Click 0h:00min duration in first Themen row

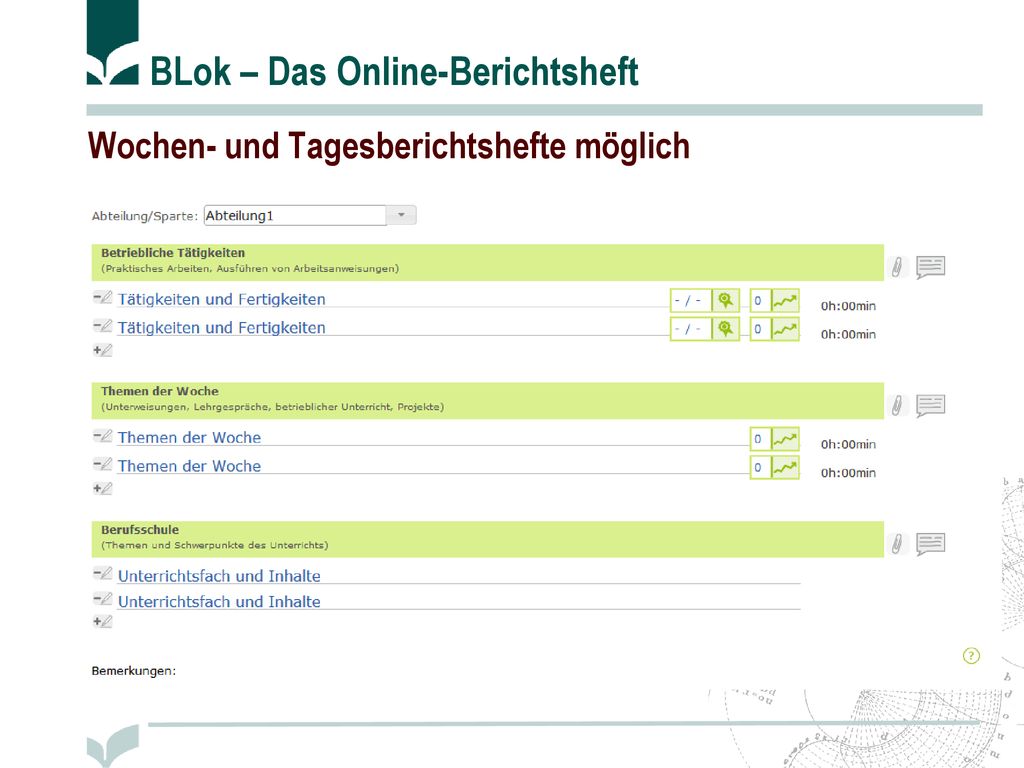pyautogui.click(x=848, y=444)
